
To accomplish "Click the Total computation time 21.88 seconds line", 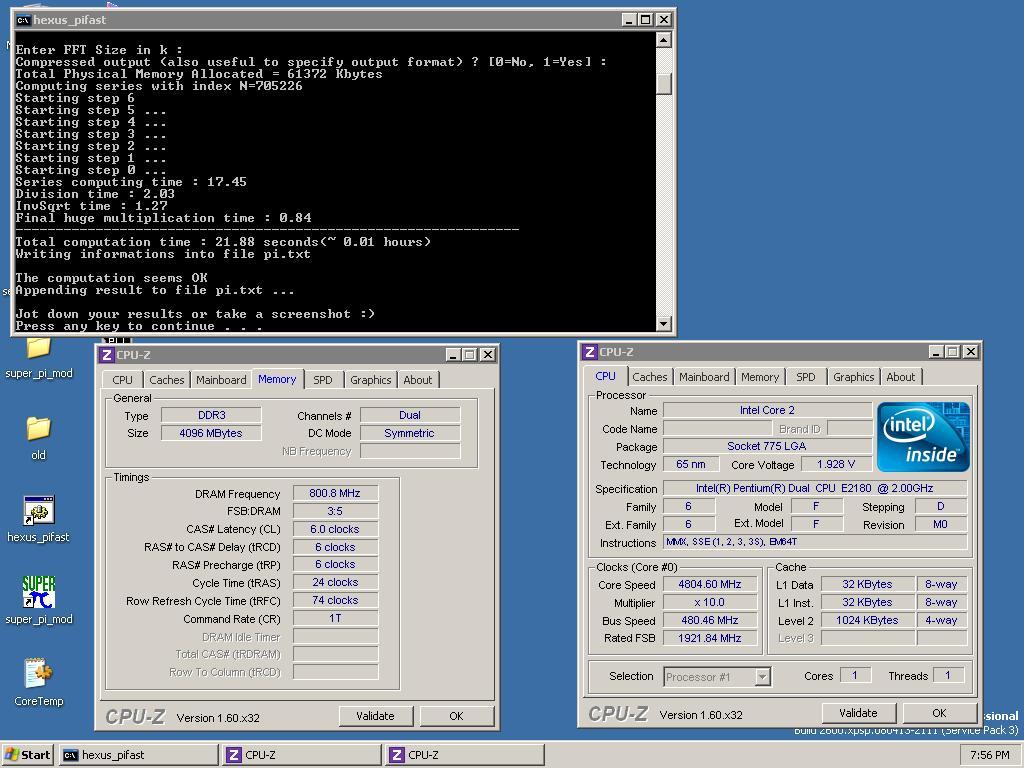I will (x=223, y=242).
